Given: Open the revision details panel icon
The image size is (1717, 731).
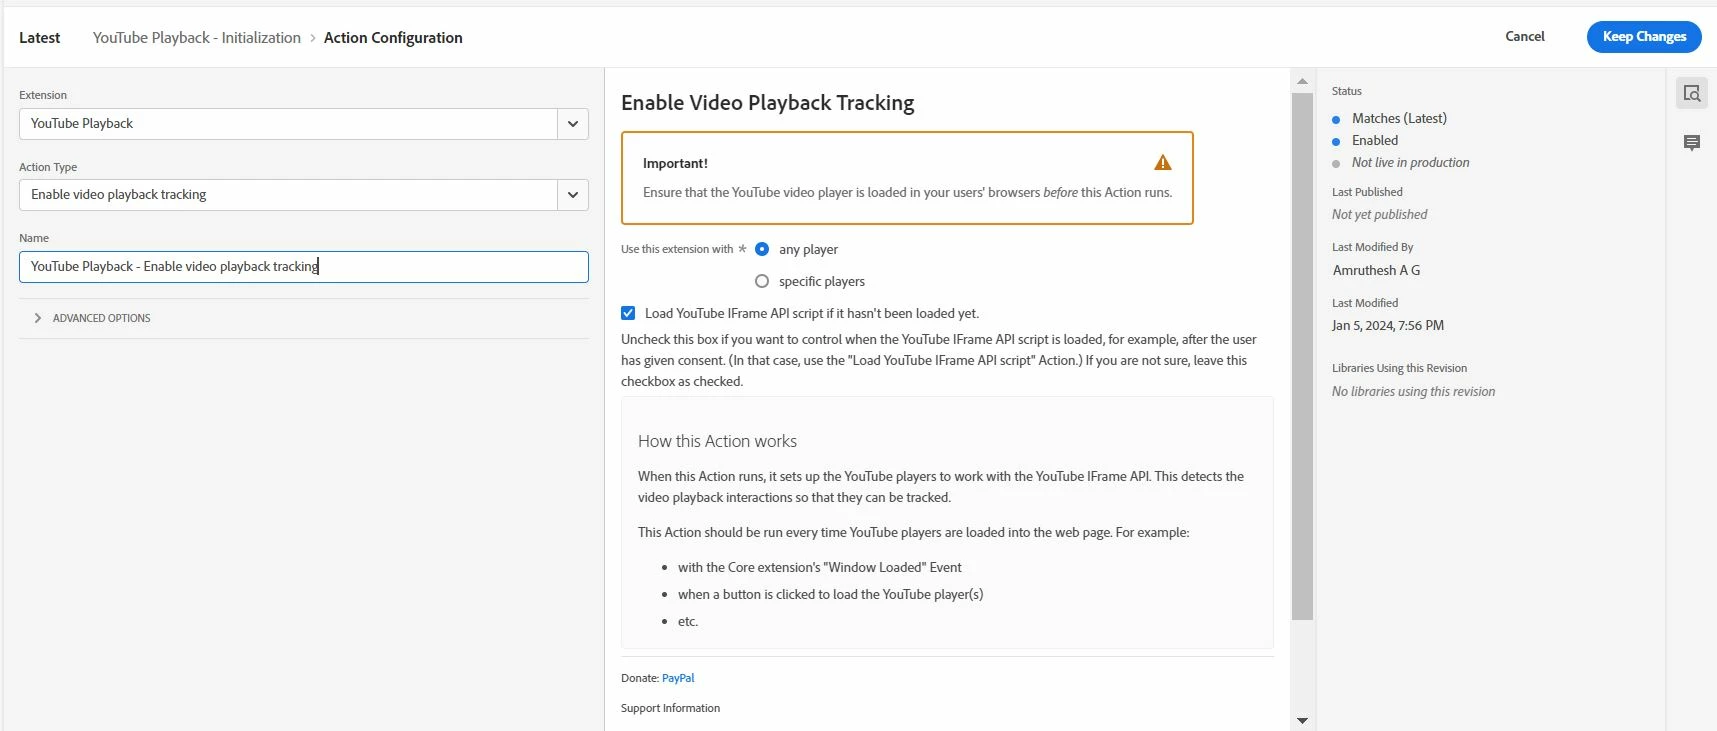Looking at the screenshot, I should click(x=1691, y=93).
